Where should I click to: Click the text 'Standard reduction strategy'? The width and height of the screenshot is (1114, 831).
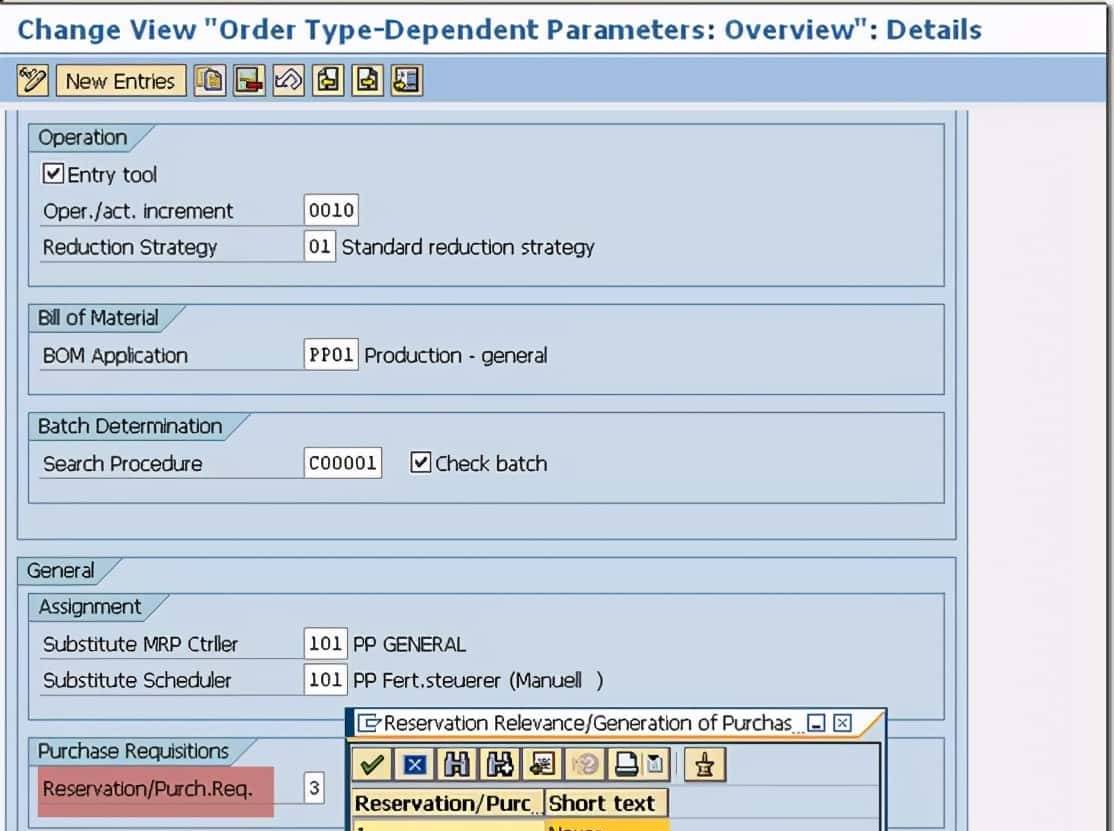pyautogui.click(x=467, y=247)
